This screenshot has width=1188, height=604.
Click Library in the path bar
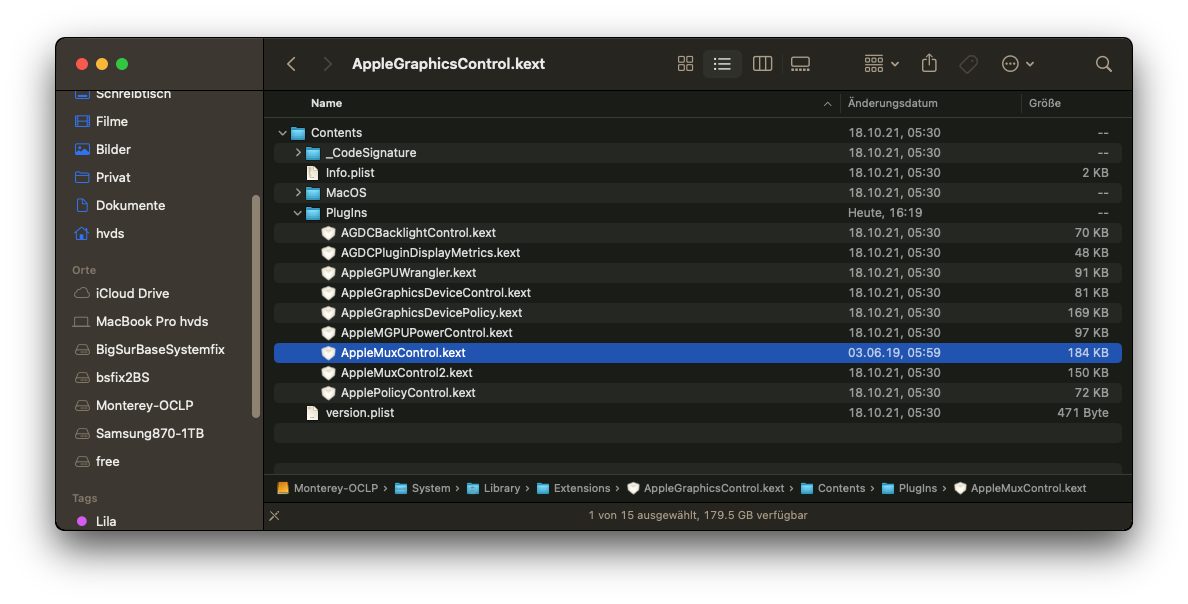(x=494, y=489)
